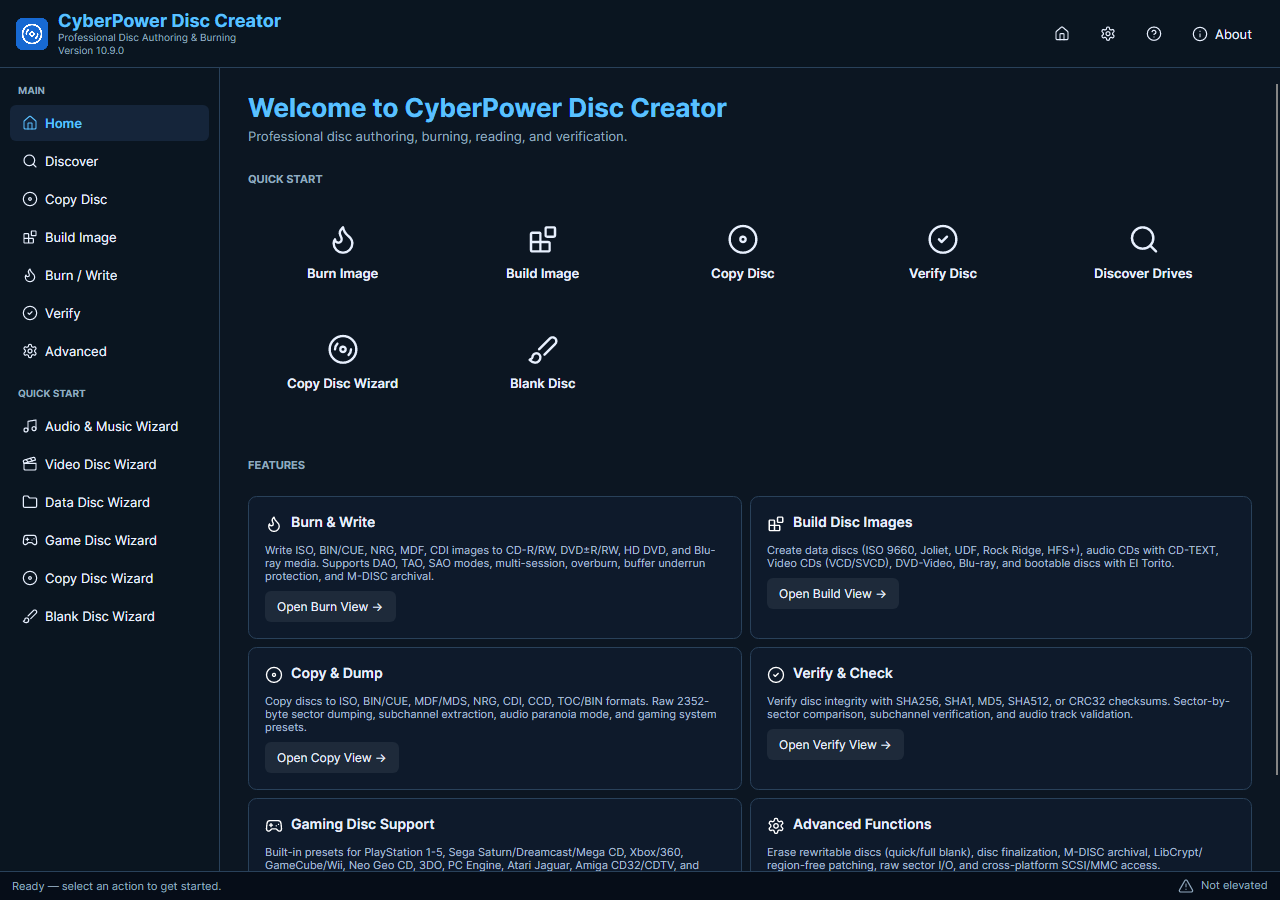
Task: Click the Build Disc Images card icon
Action: pos(776,523)
